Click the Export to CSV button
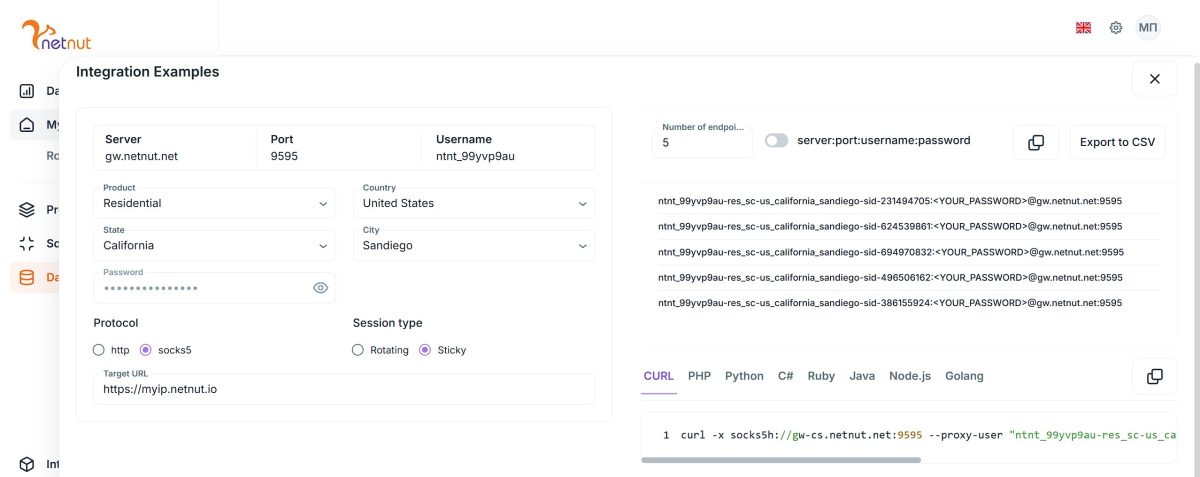The image size is (1200, 477). coord(1117,142)
